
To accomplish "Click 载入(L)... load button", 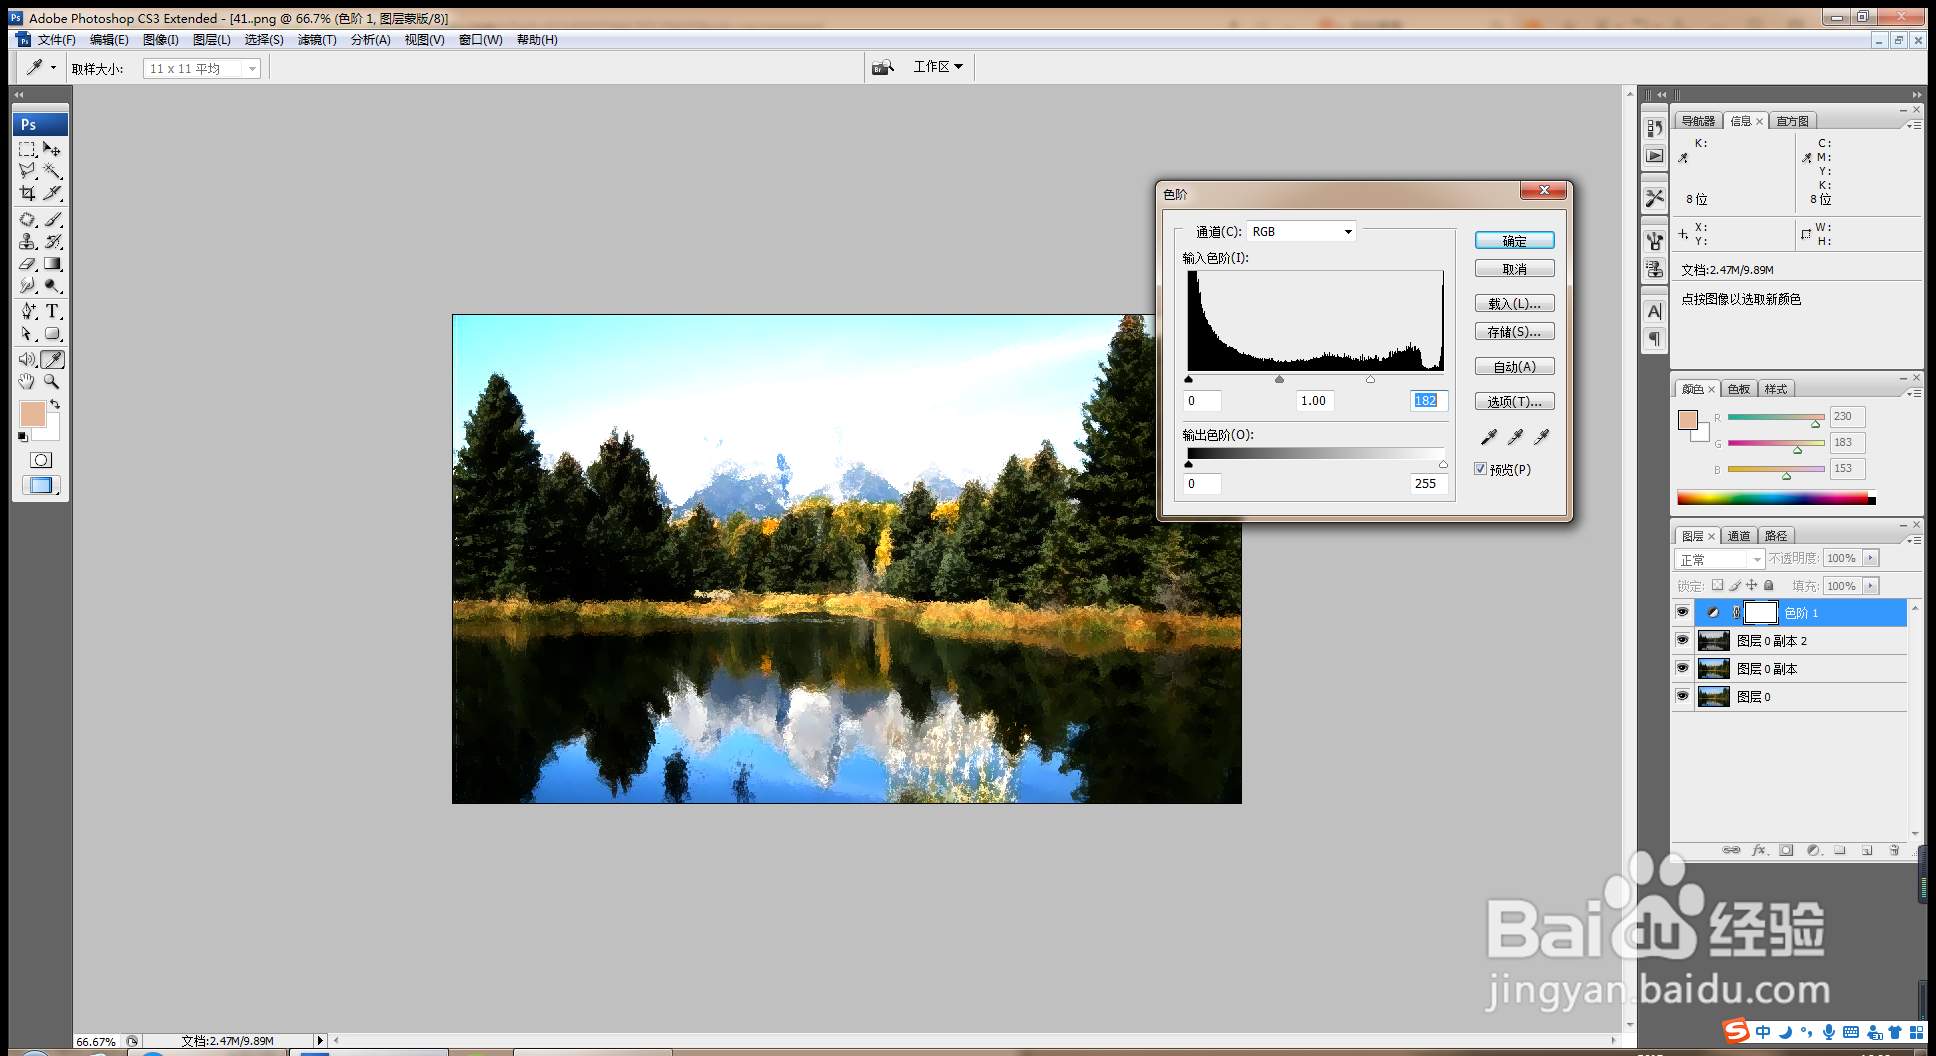I will point(1514,303).
